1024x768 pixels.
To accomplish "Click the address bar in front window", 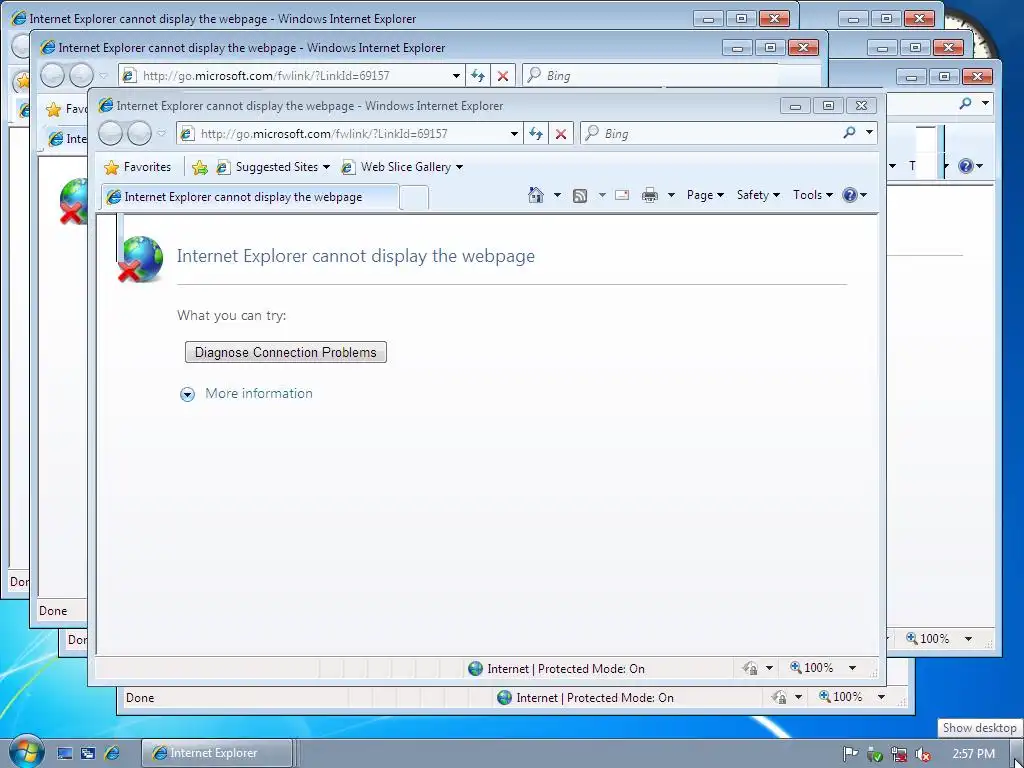I will (x=349, y=134).
